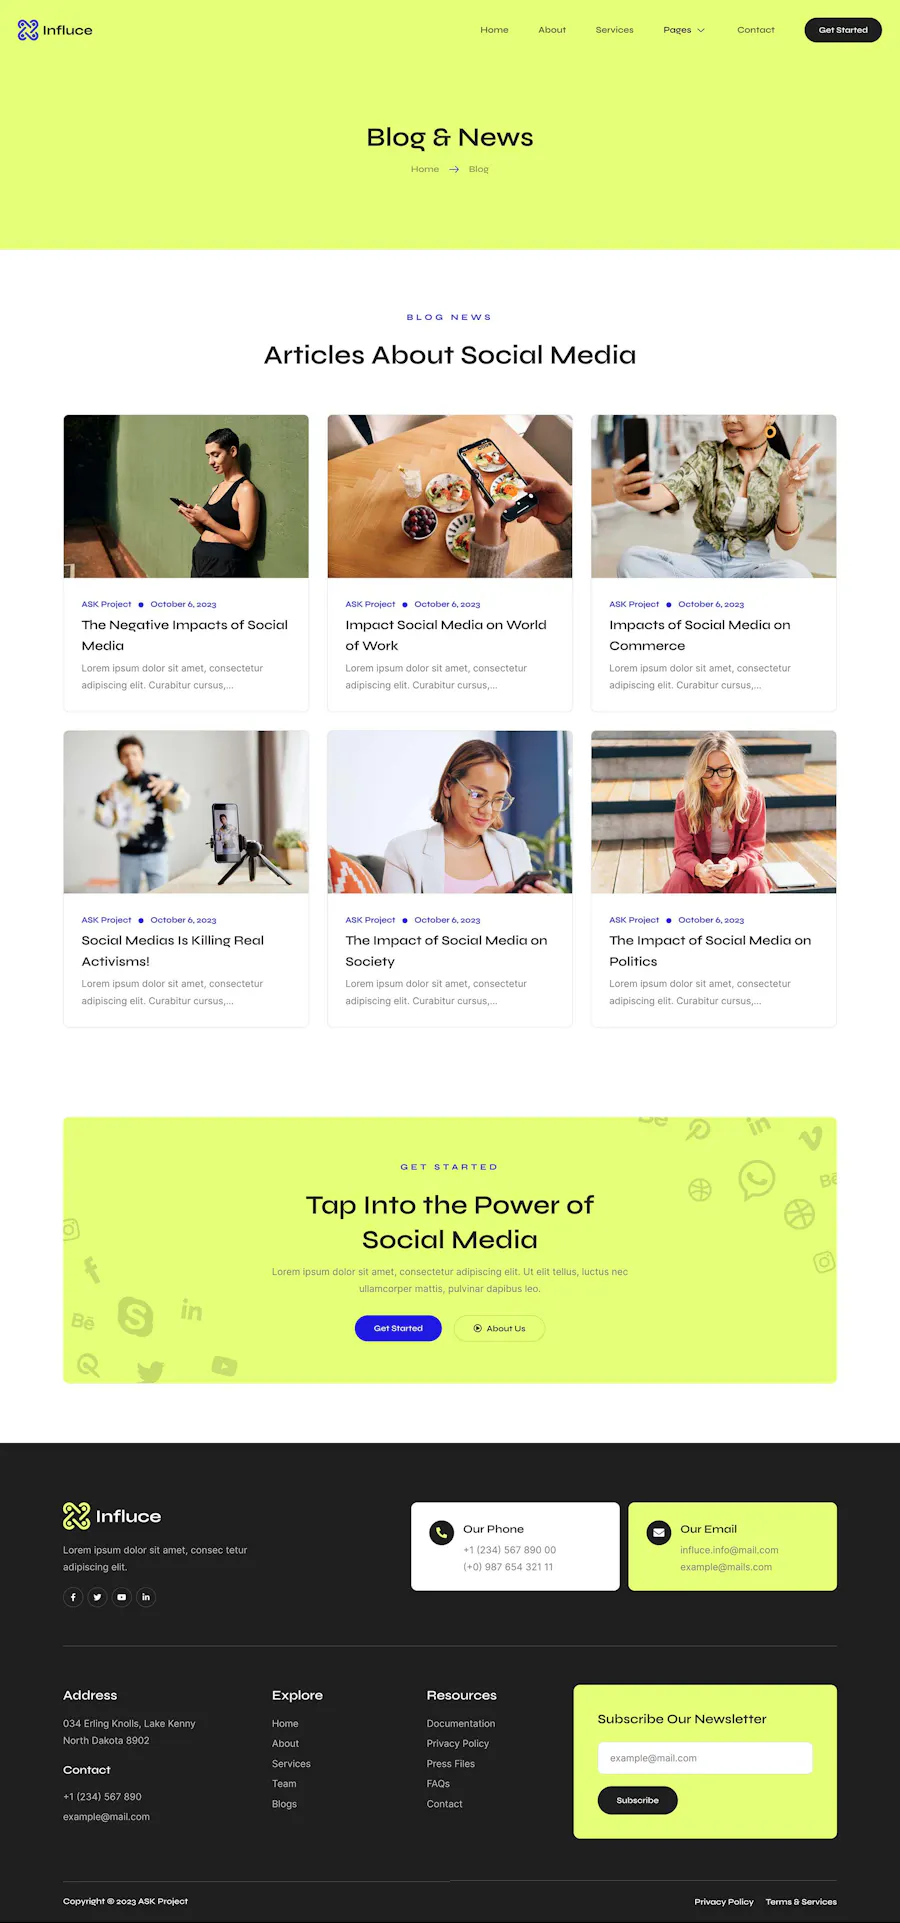This screenshot has height=1923, width=900.
Task: Click the newsletter email input field
Action: coord(705,1758)
